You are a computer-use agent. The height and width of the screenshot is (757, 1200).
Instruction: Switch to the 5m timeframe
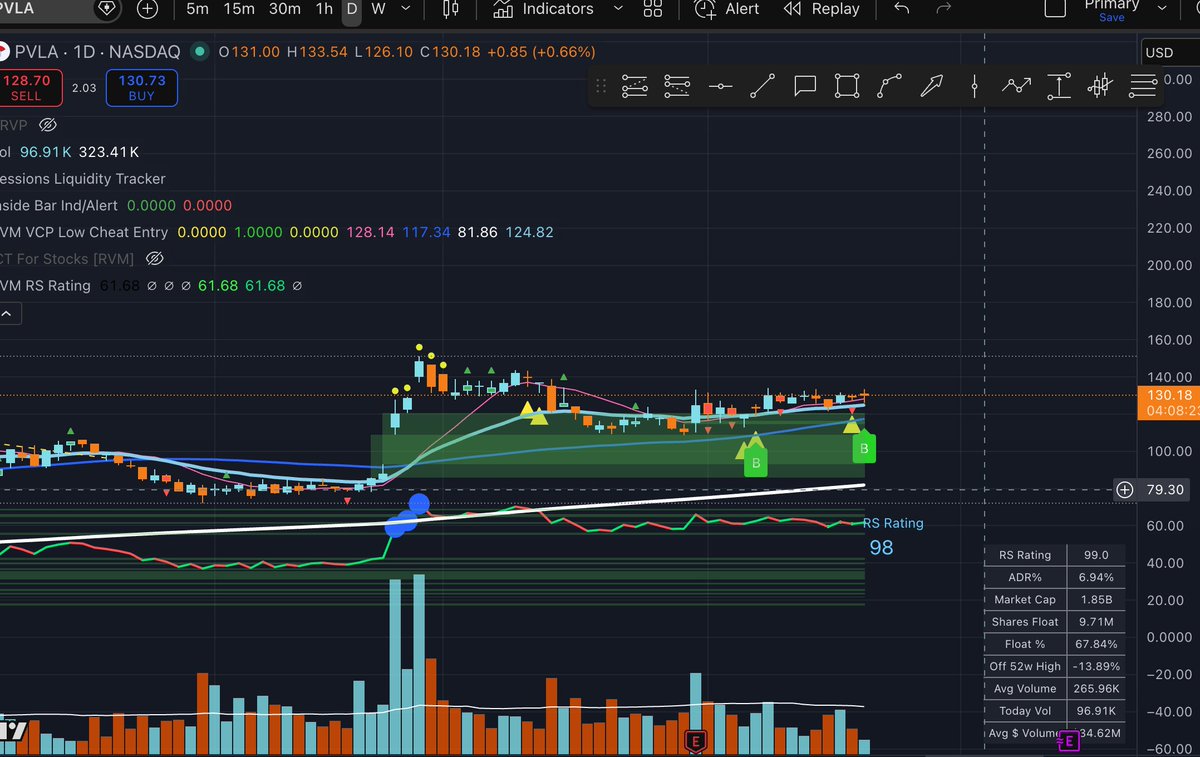(198, 9)
